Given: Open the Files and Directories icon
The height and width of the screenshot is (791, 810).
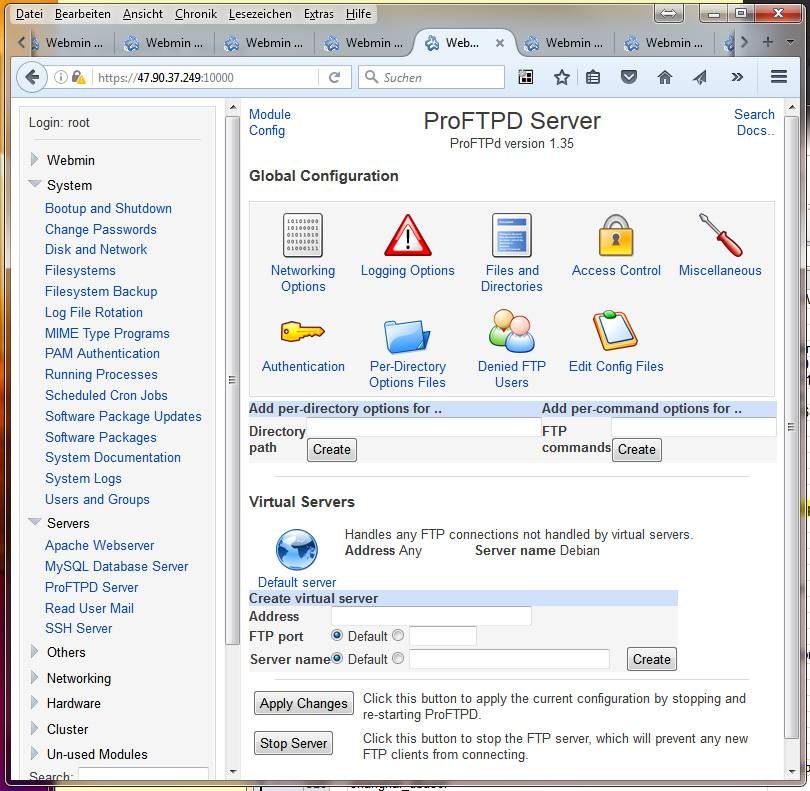Looking at the screenshot, I should (511, 235).
